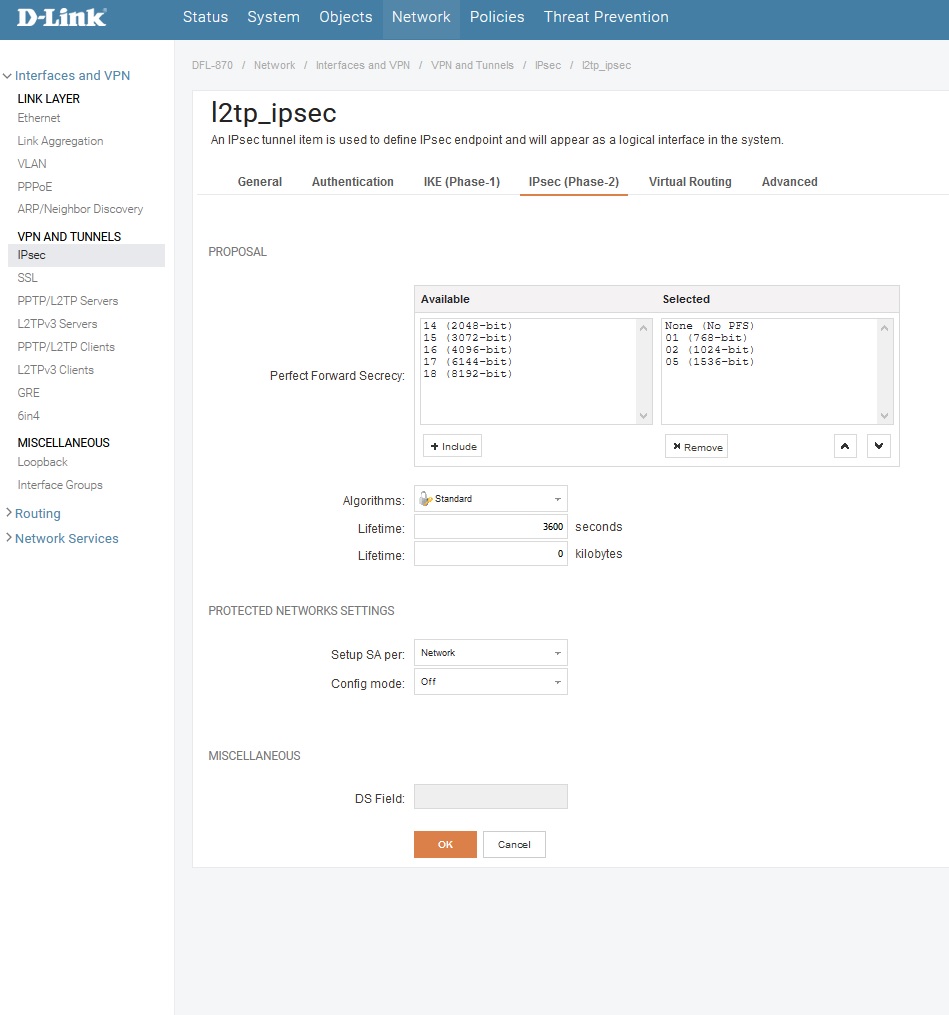Switch to the IKE (Phase-1) tab
Image resolution: width=949 pixels, height=1015 pixels.
pyautogui.click(x=461, y=182)
